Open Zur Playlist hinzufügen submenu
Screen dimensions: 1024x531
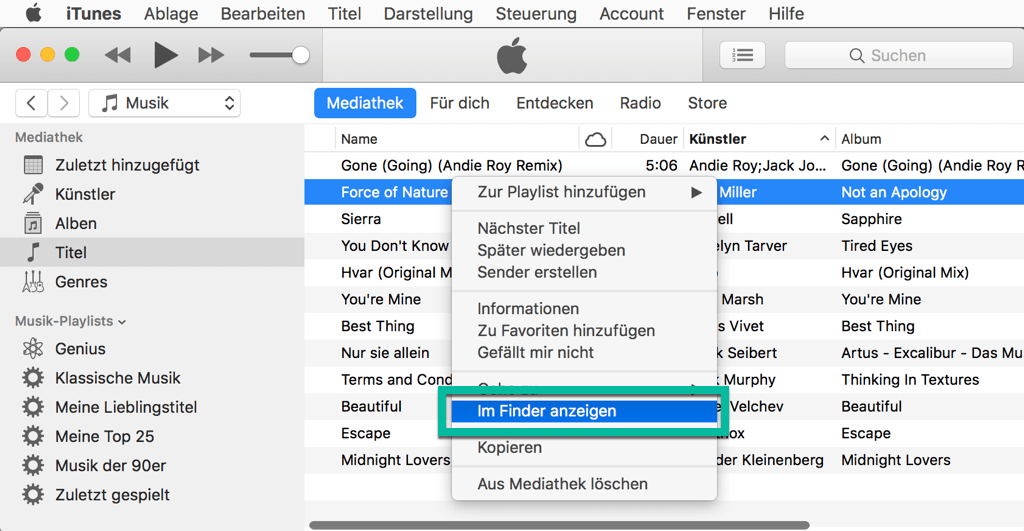tap(584, 192)
